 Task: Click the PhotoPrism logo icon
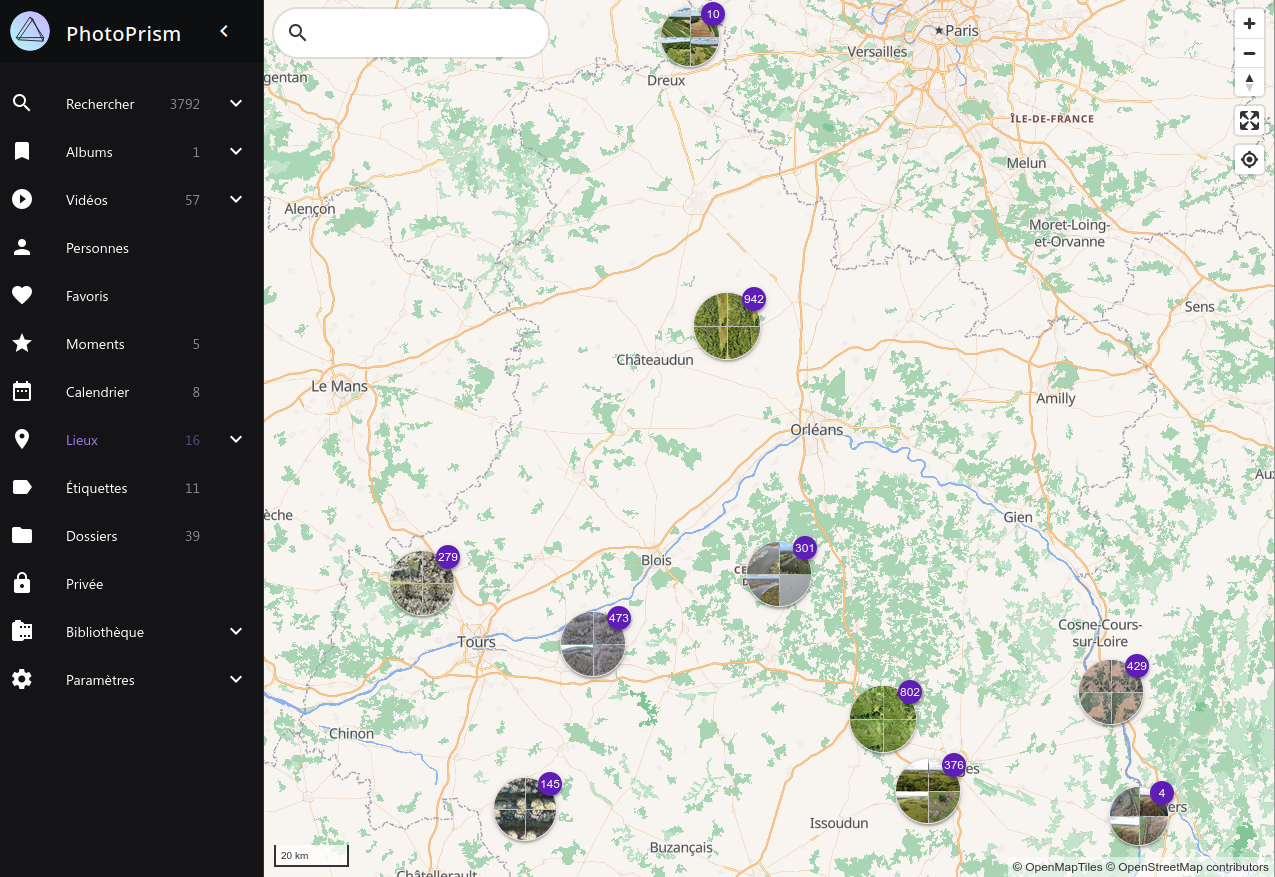(x=30, y=32)
